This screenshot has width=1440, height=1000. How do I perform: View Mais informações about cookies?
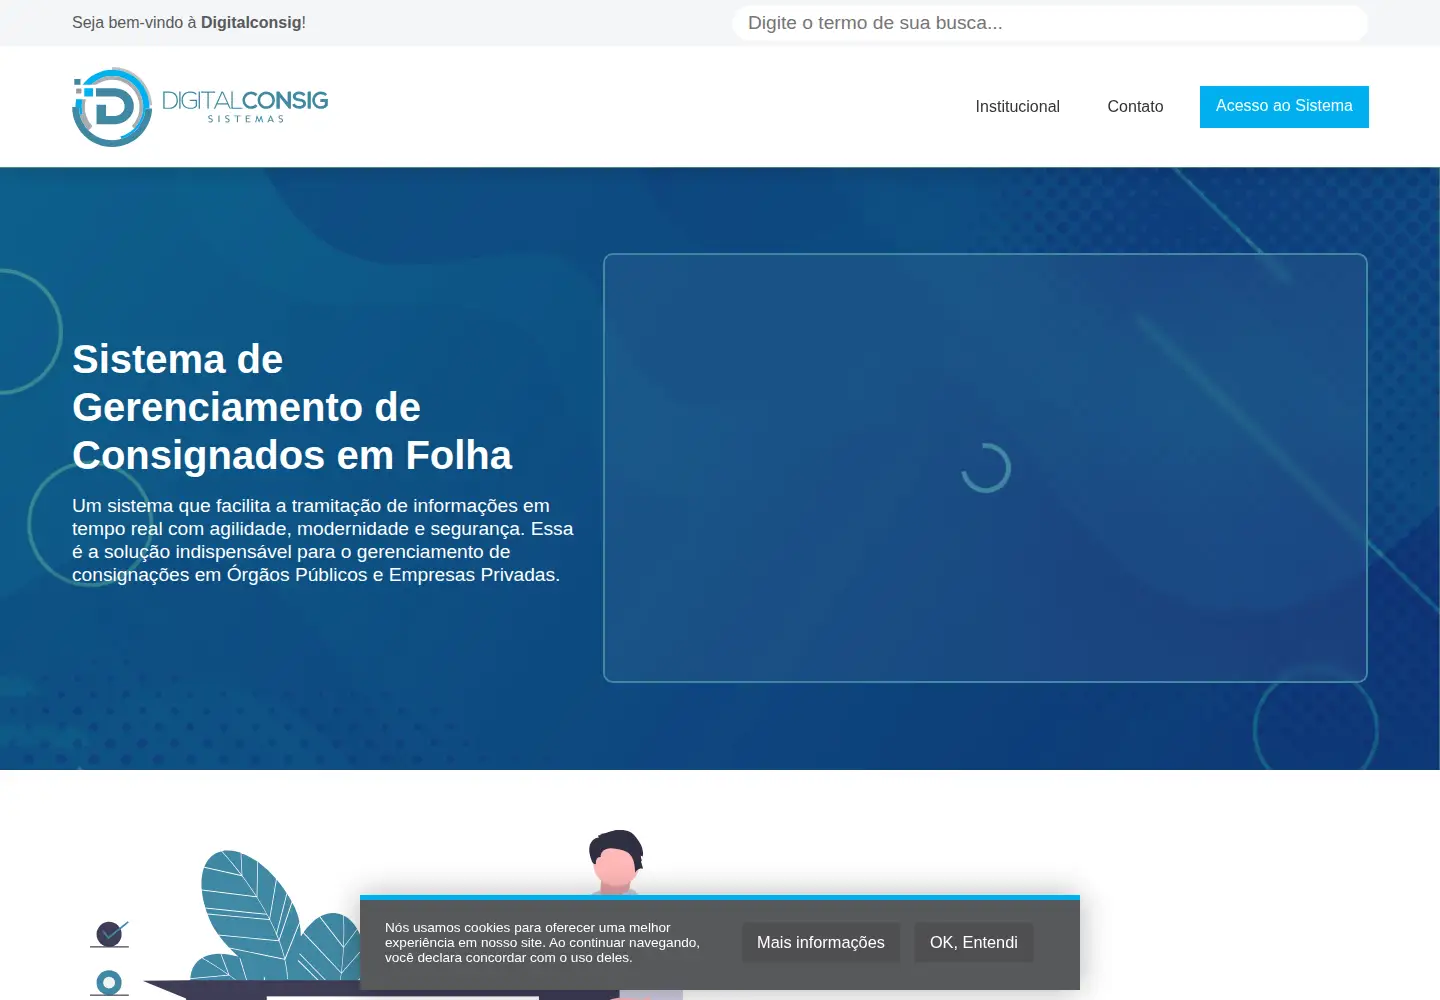(821, 943)
